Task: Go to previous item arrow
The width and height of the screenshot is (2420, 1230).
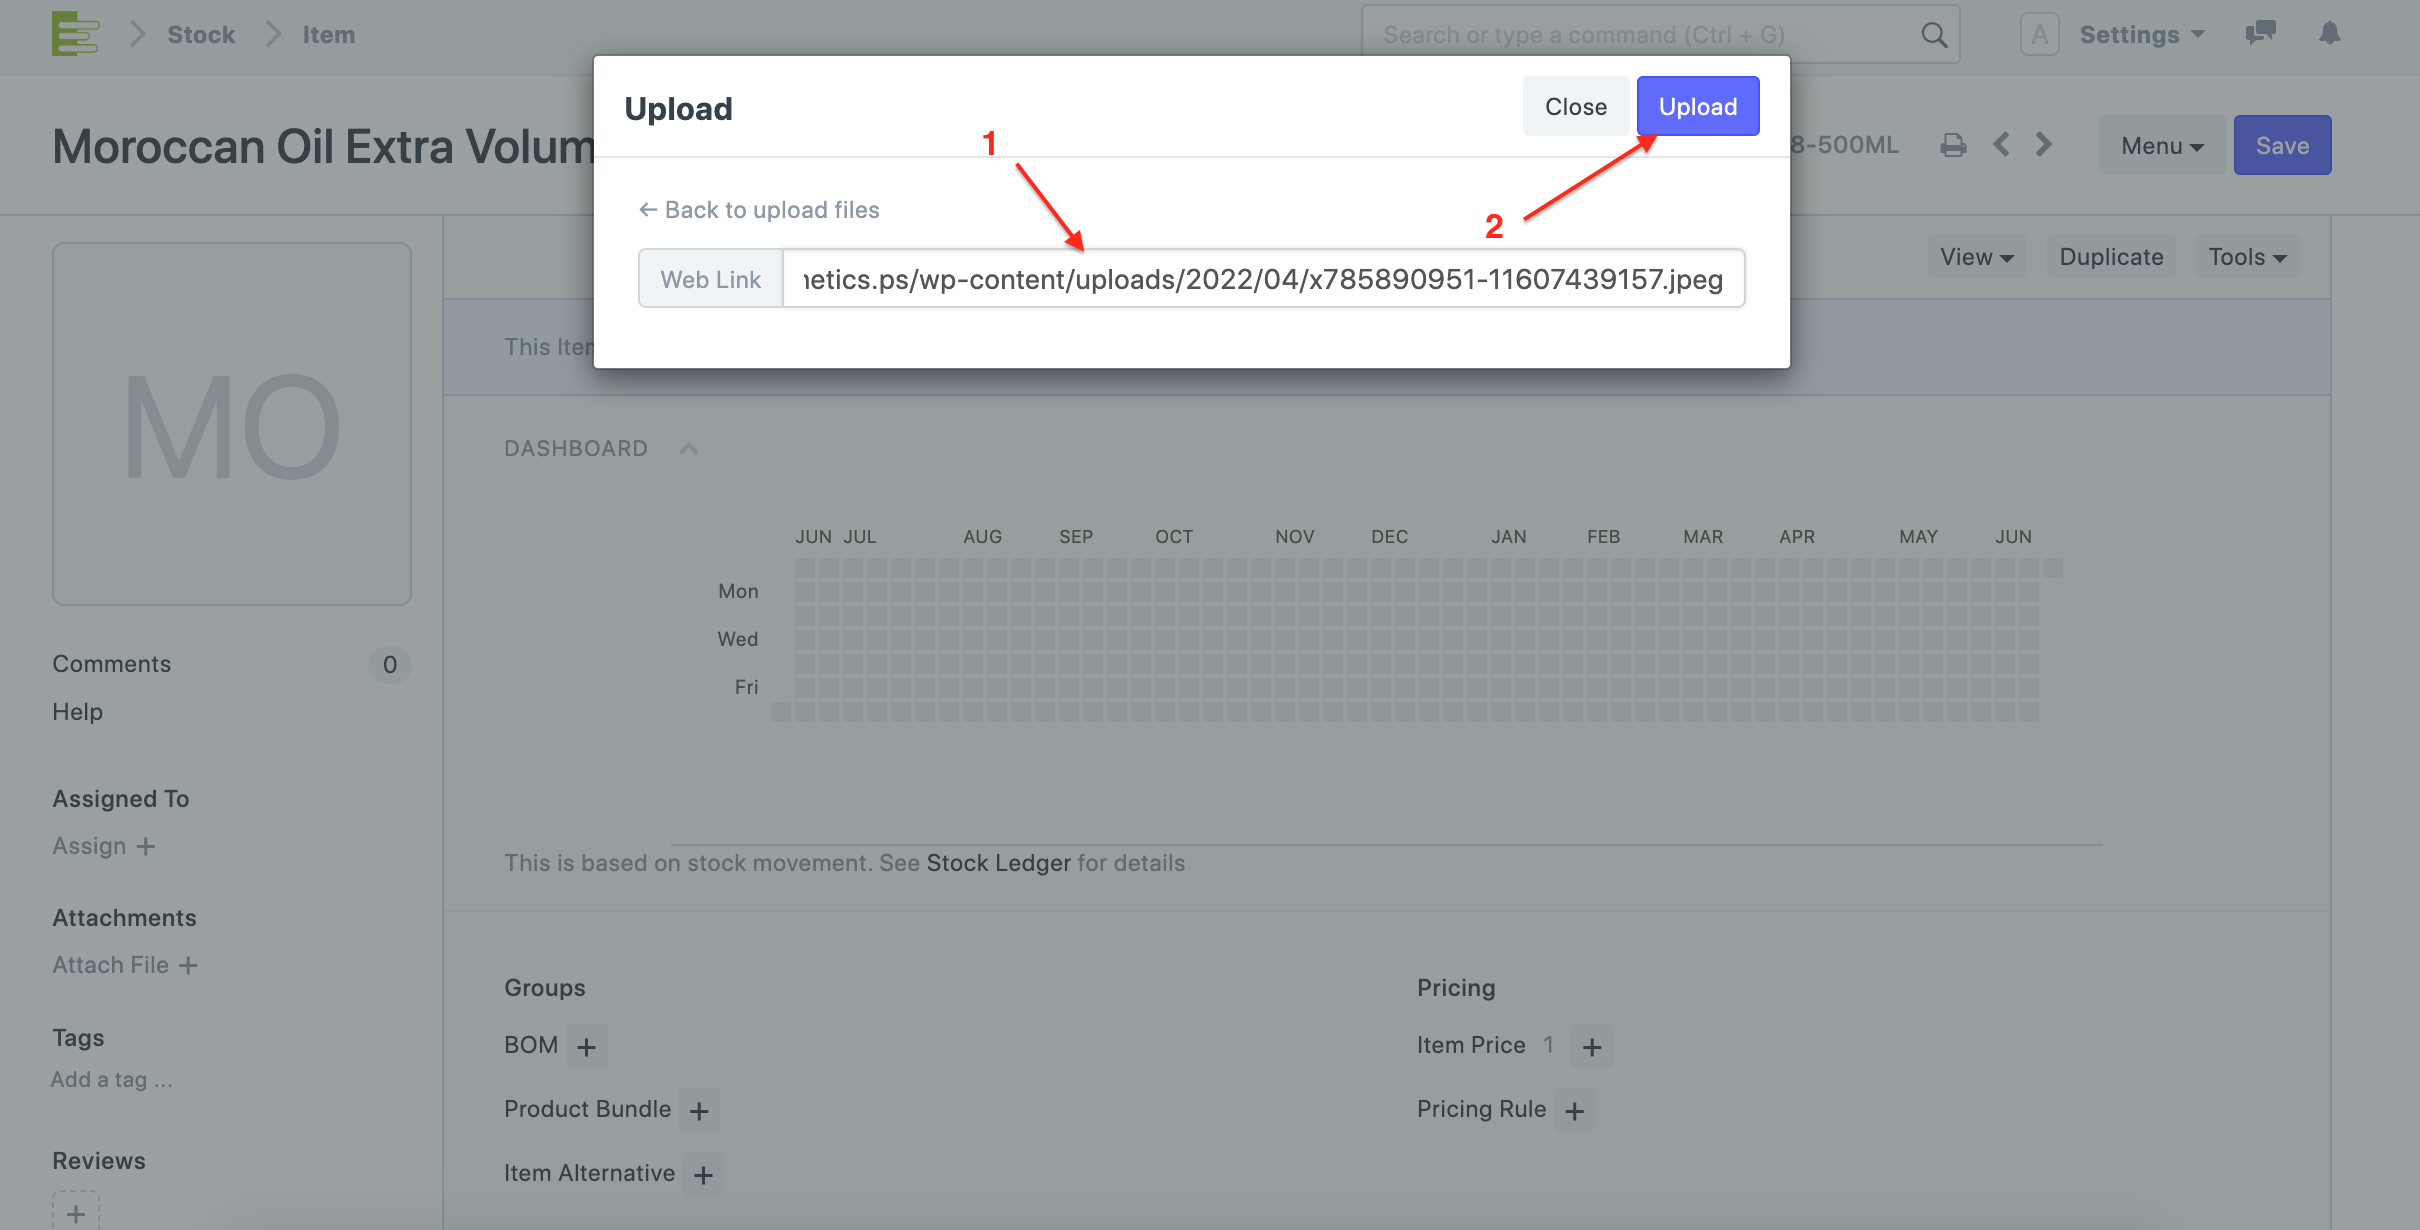Action: point(2001,145)
